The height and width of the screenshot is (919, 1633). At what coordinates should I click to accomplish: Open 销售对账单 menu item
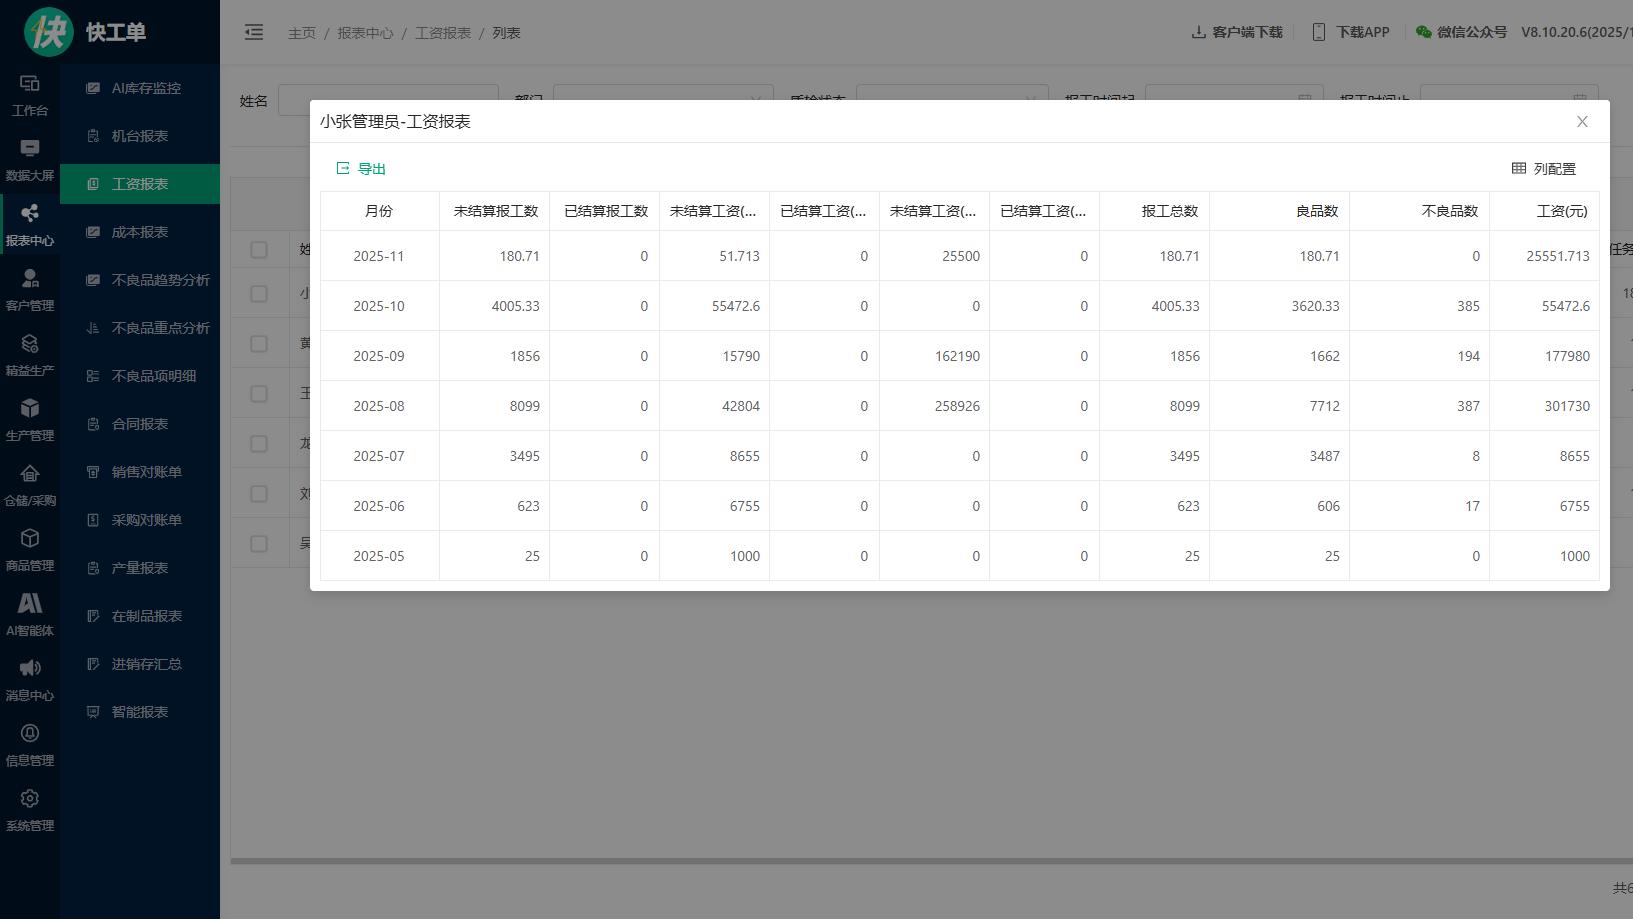pyautogui.click(x=140, y=472)
